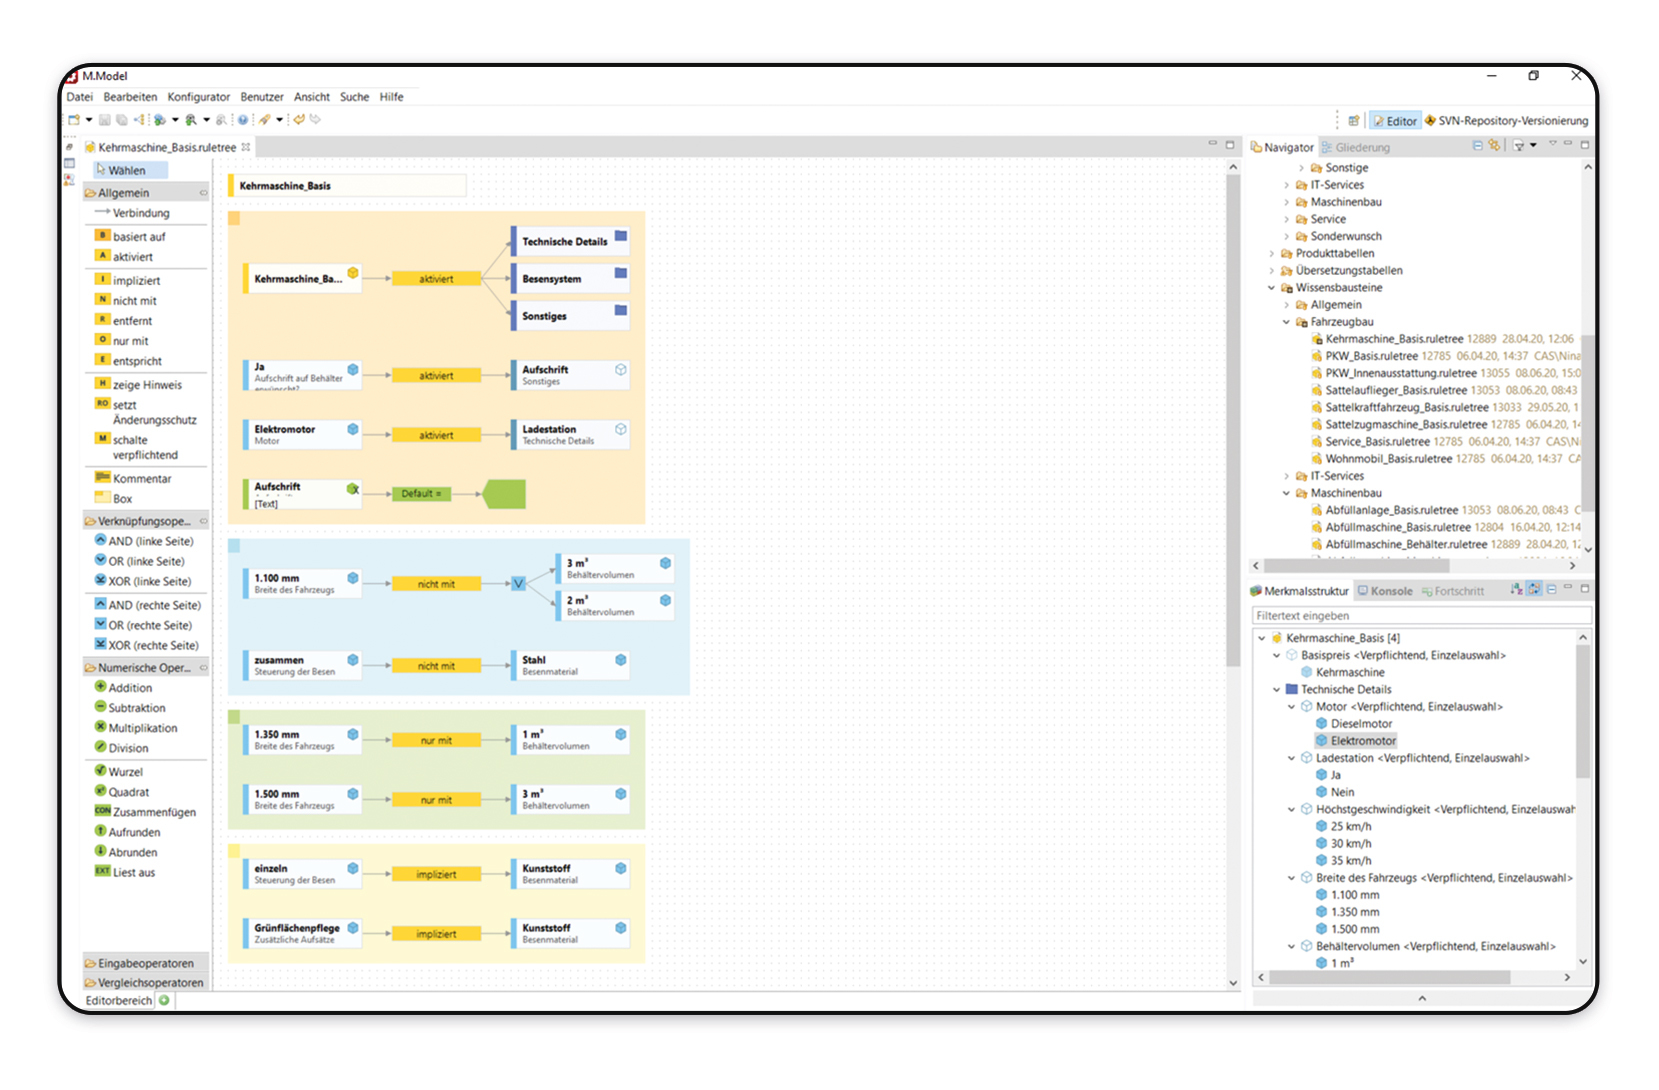Switch to the Konsole tab
This screenshot has height=1090, width=1659.
pyautogui.click(x=1385, y=591)
